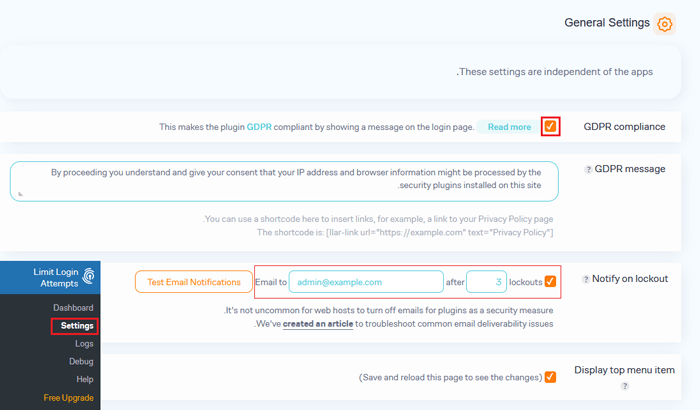Click the Free Upgrade link
Image resolution: width=700 pixels, height=410 pixels.
(x=68, y=398)
